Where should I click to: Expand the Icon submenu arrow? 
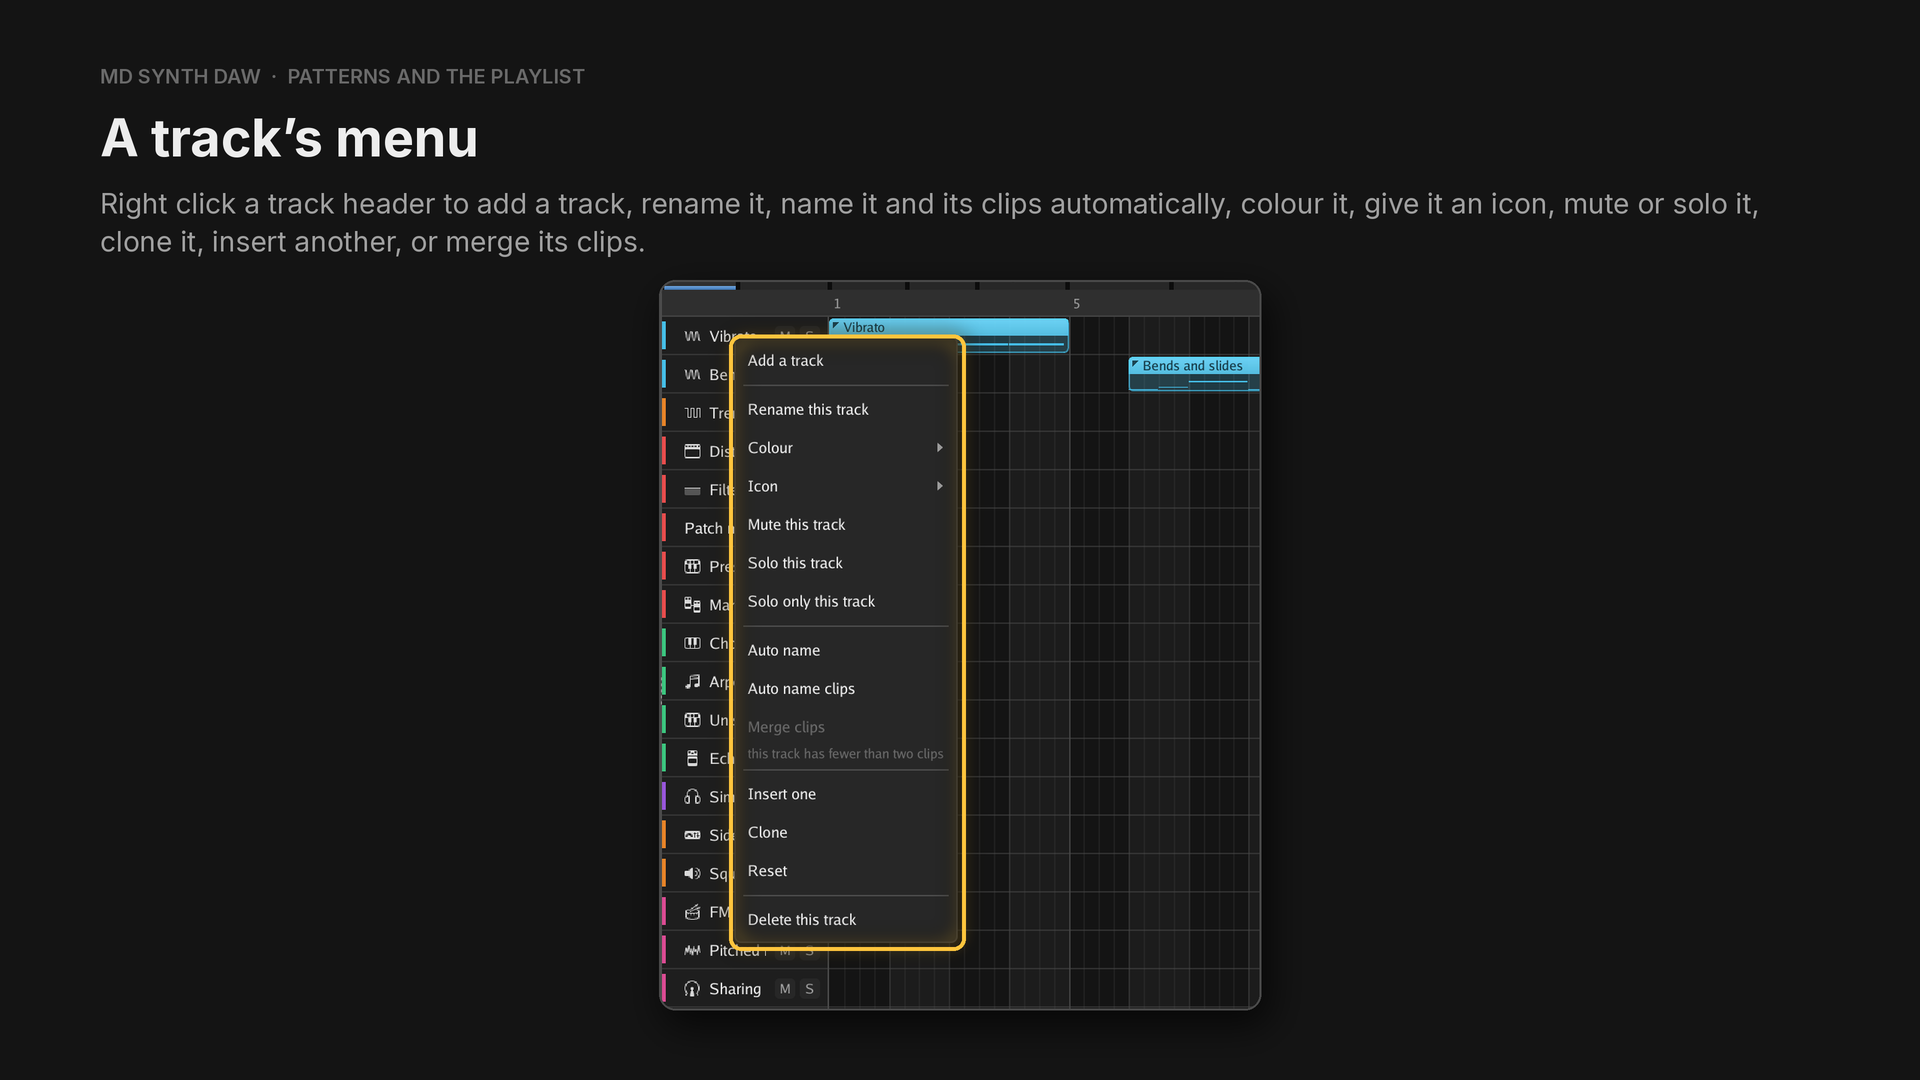[939, 486]
